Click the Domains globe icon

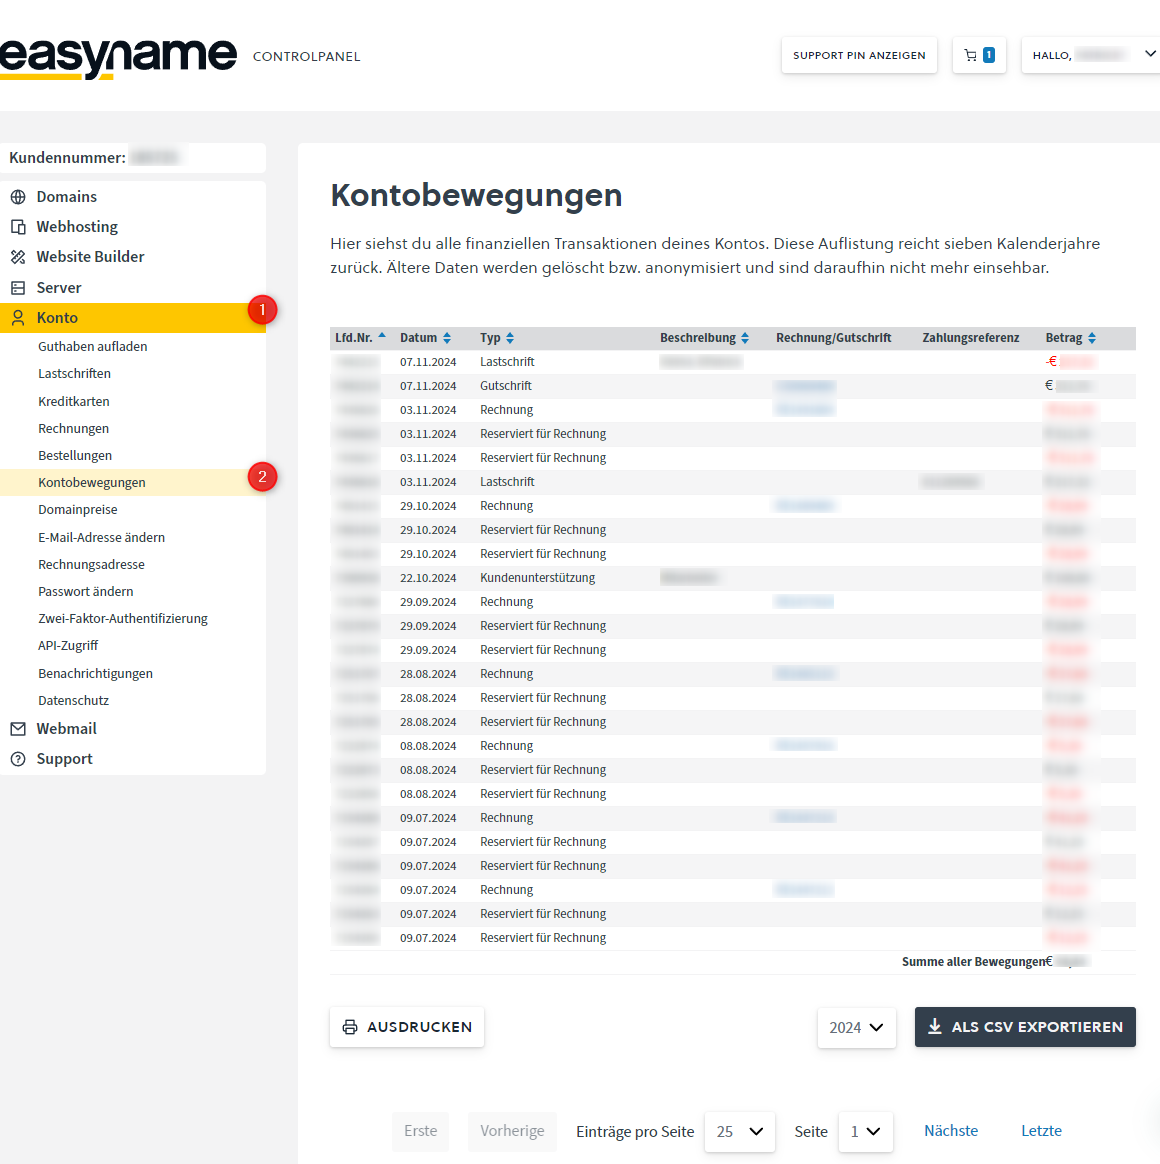point(18,197)
